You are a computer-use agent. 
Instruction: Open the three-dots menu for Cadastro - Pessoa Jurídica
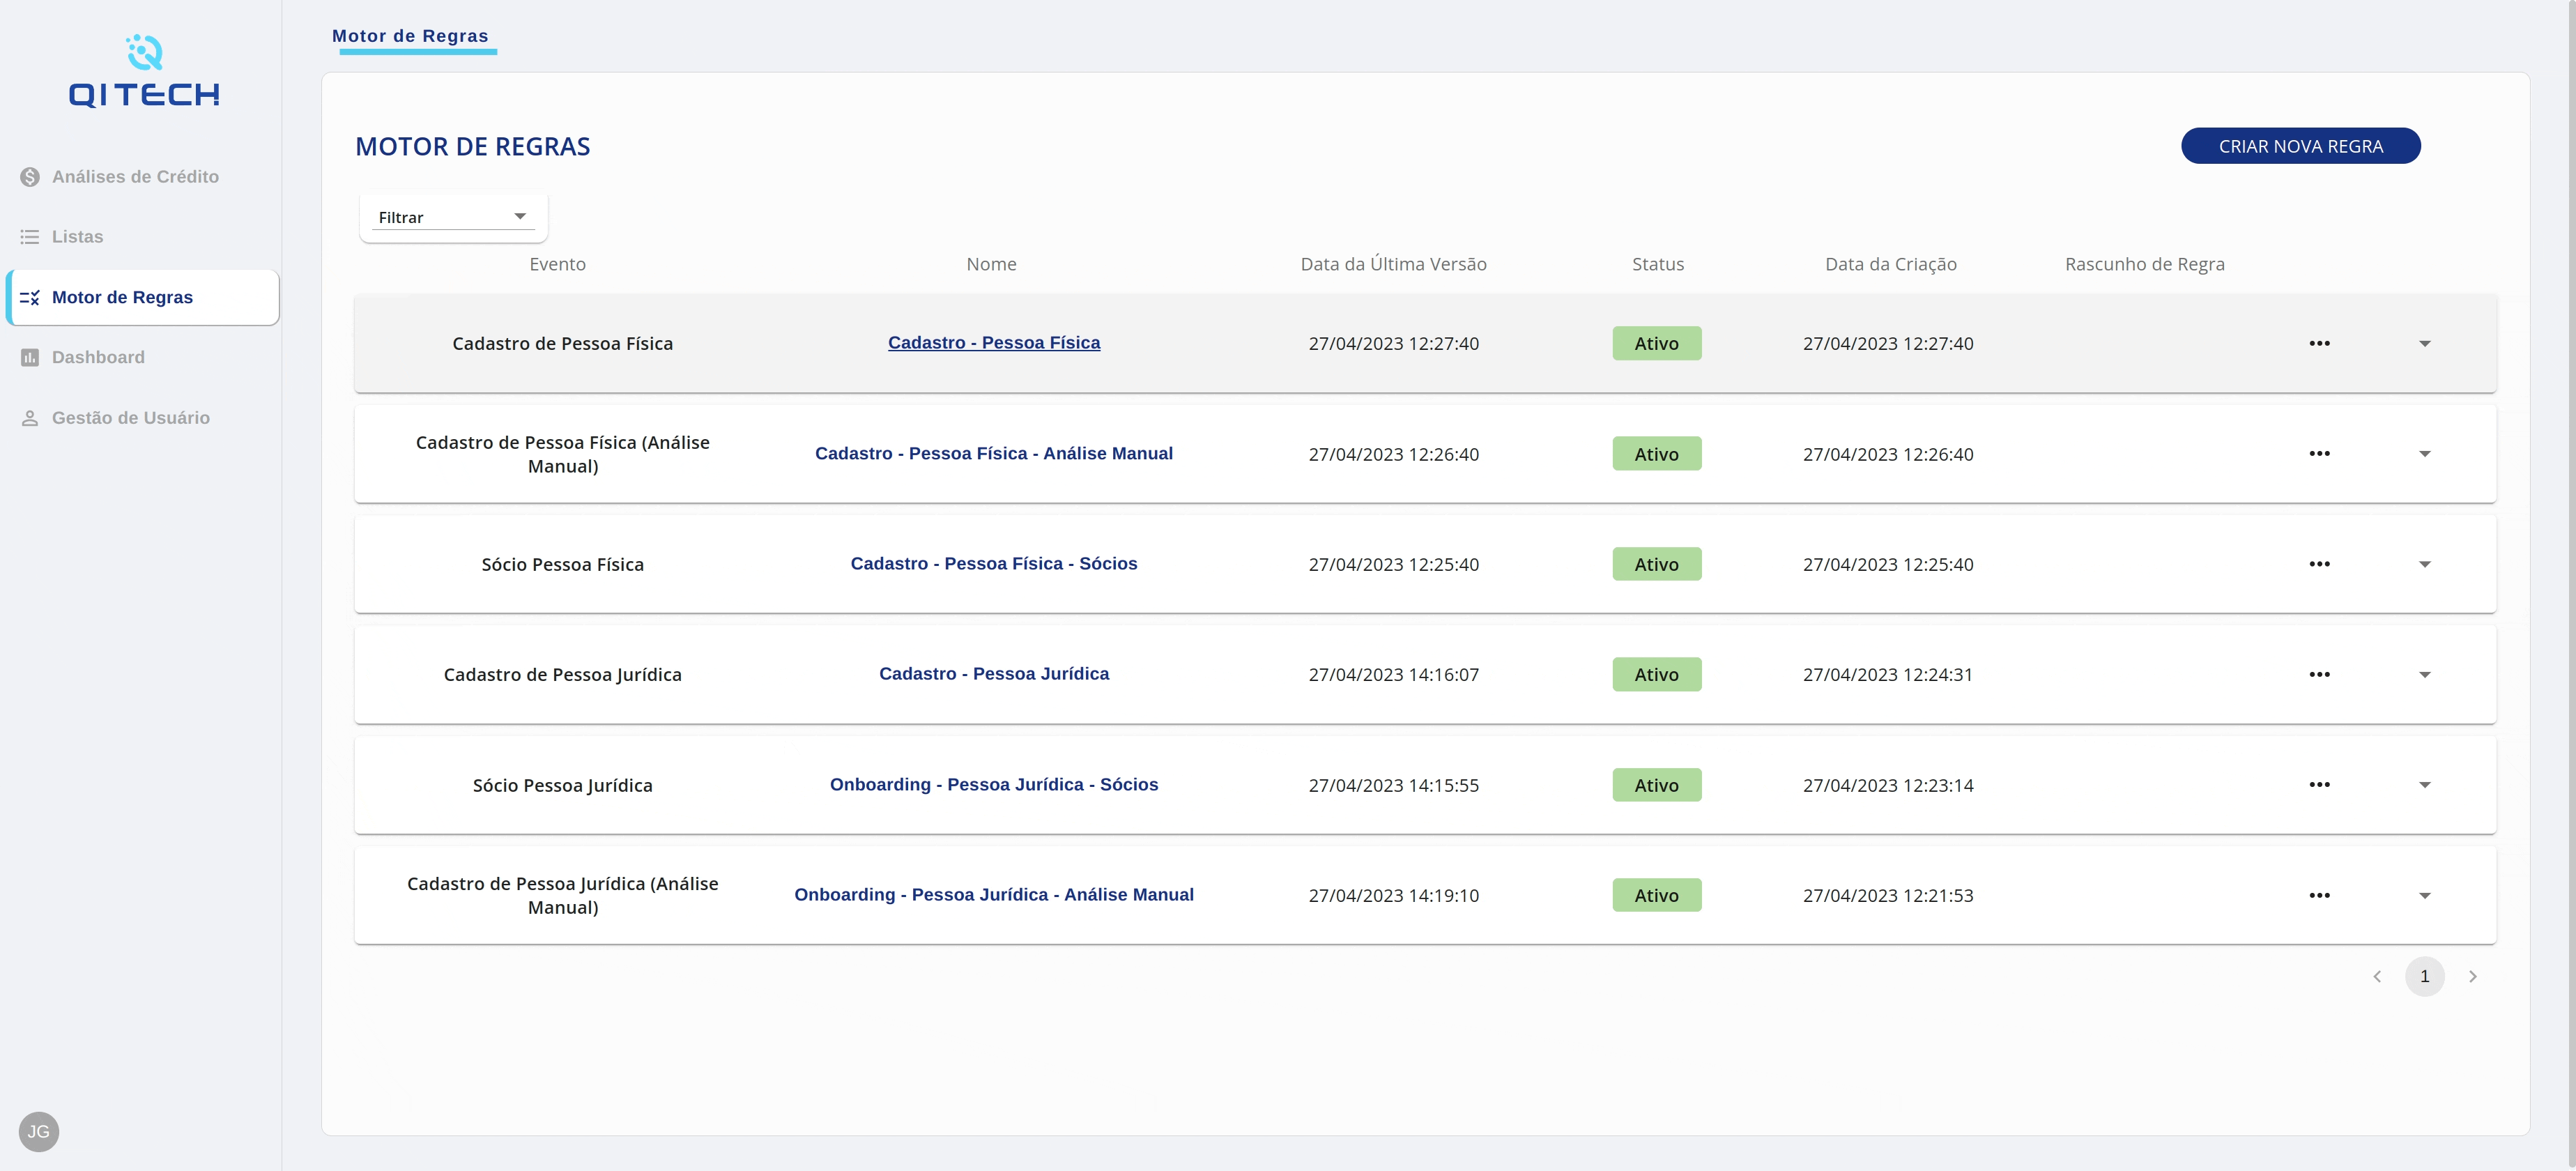tap(2320, 675)
